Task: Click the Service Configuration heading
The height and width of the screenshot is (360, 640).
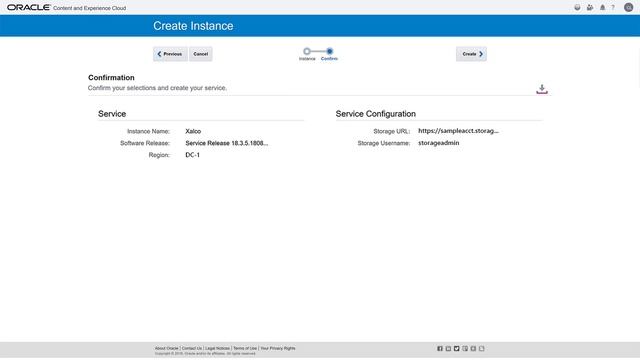Action: [376, 114]
